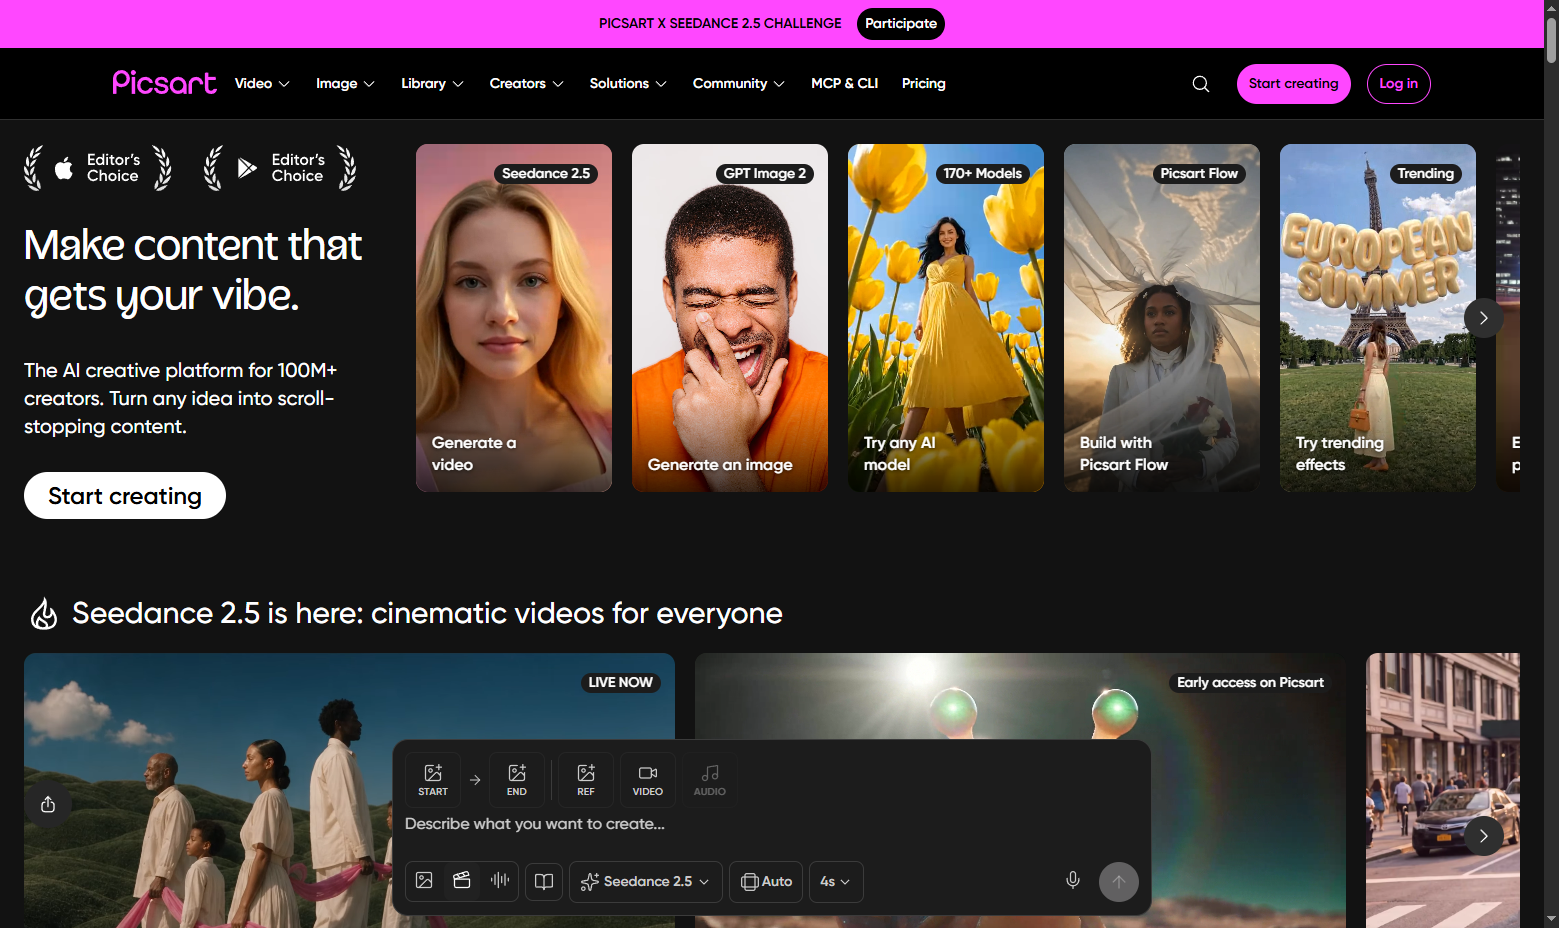Open the Auto aspect ratio selector
Screen dimensions: 1559x928
tap(766, 882)
